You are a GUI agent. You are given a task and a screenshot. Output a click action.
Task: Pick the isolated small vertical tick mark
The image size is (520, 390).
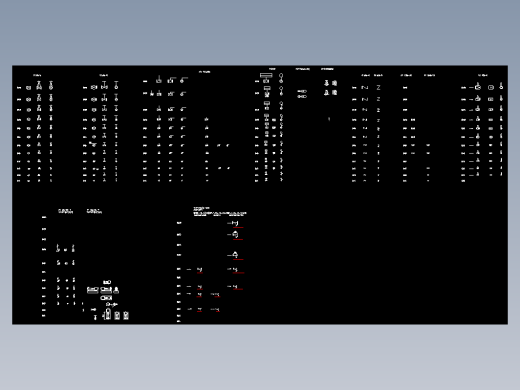point(329,119)
